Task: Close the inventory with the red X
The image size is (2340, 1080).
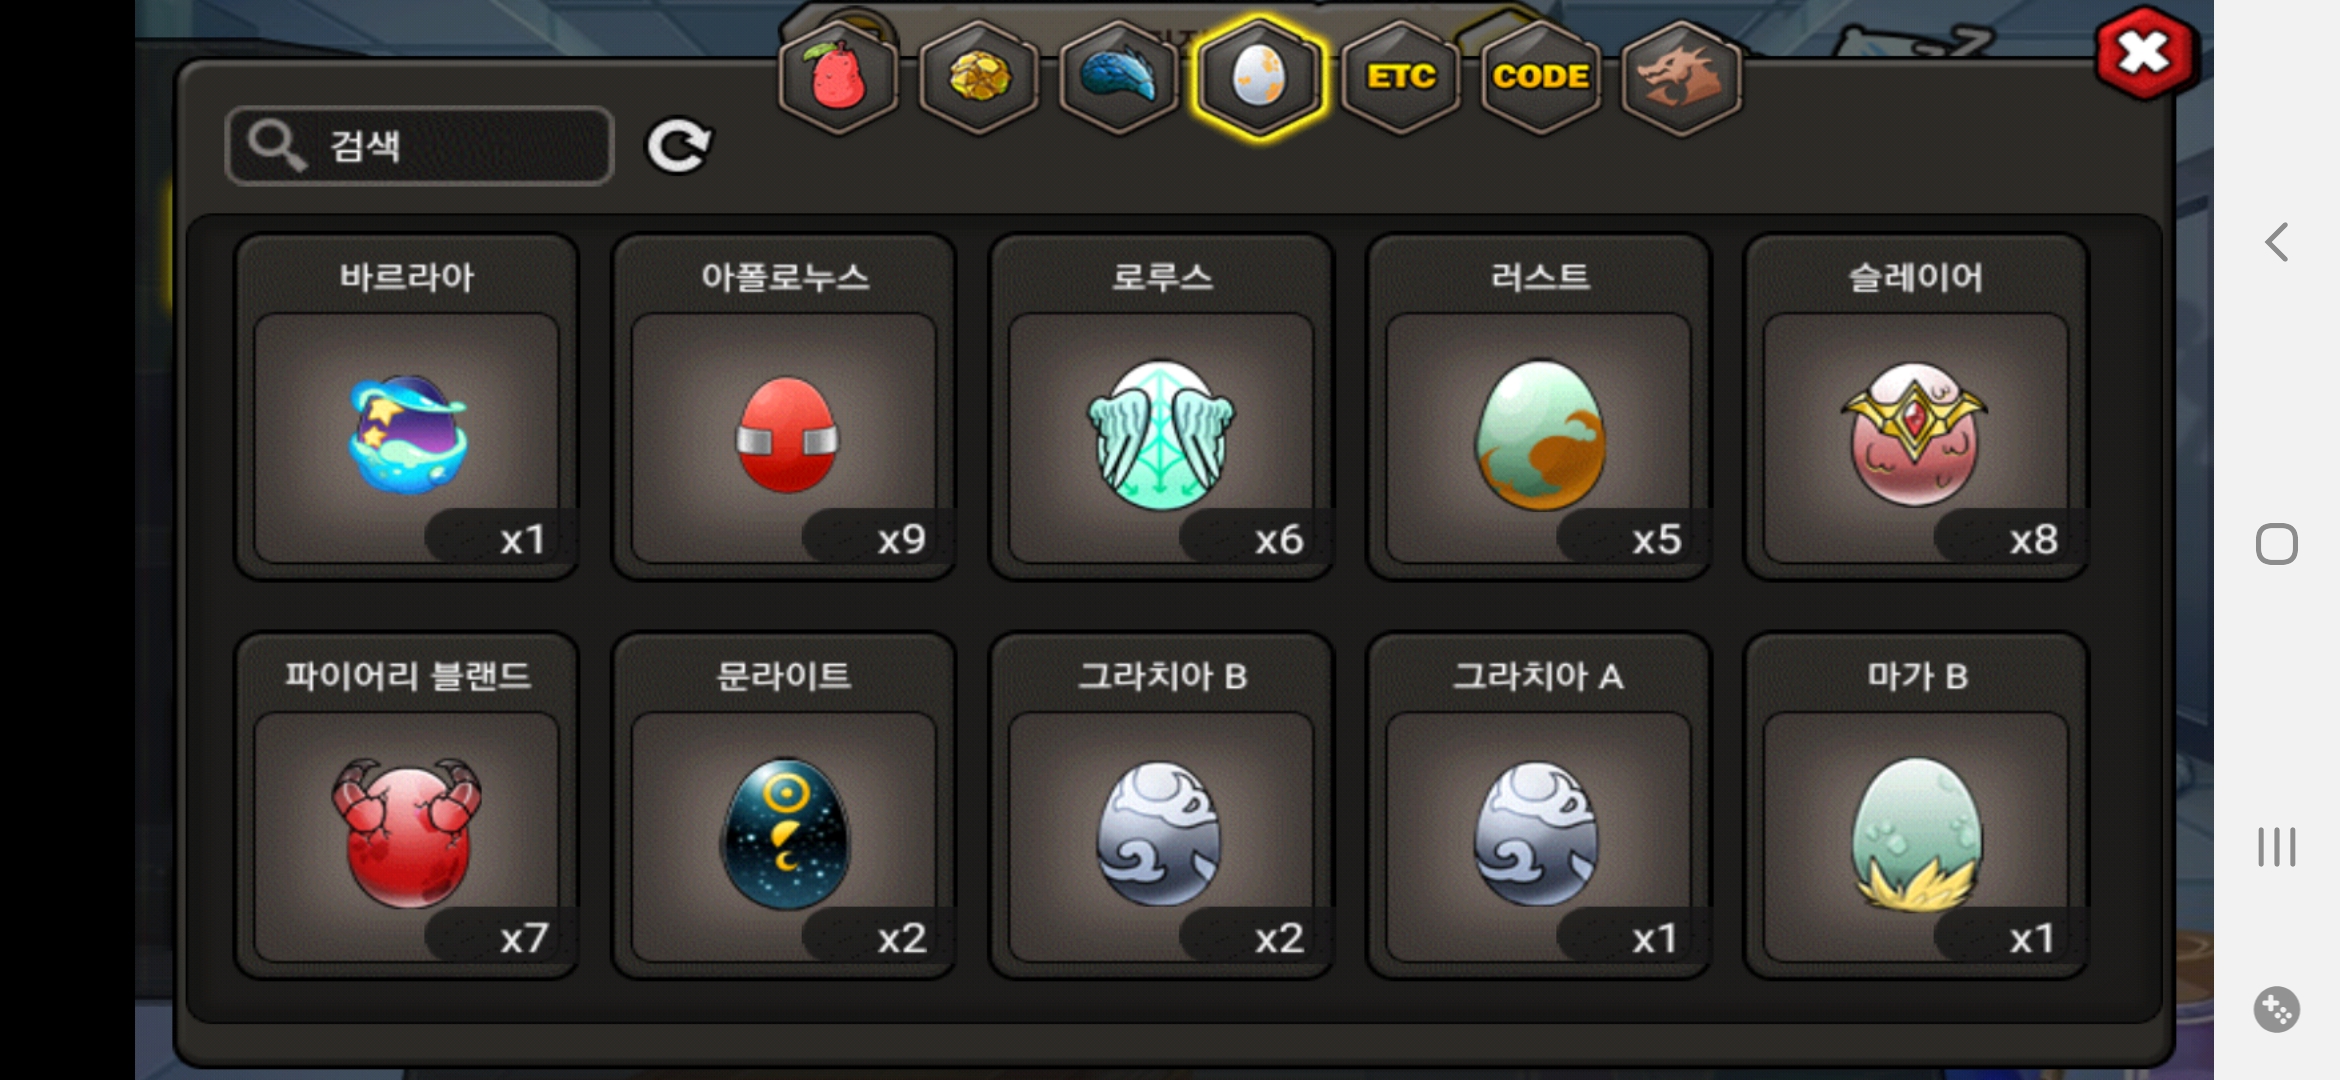Action: (x=2145, y=53)
